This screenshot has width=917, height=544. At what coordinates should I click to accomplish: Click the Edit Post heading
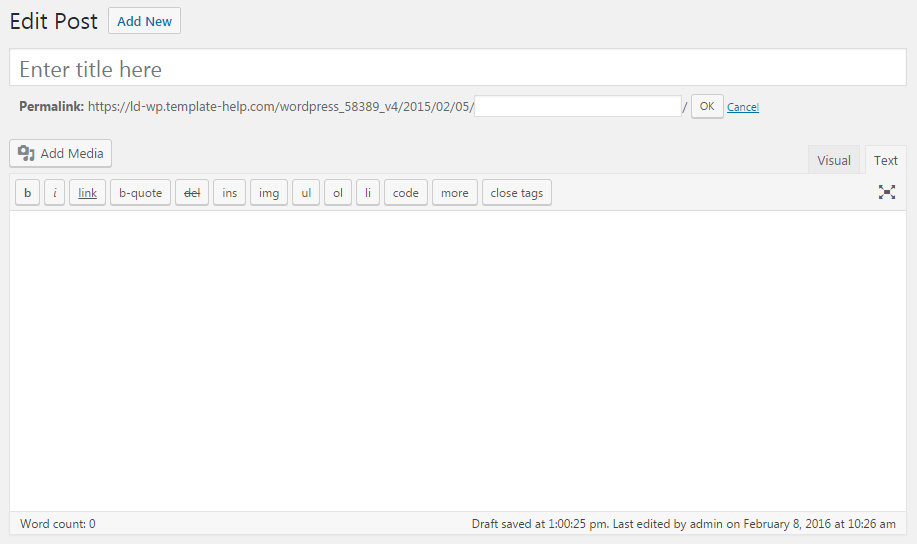pyautogui.click(x=54, y=22)
